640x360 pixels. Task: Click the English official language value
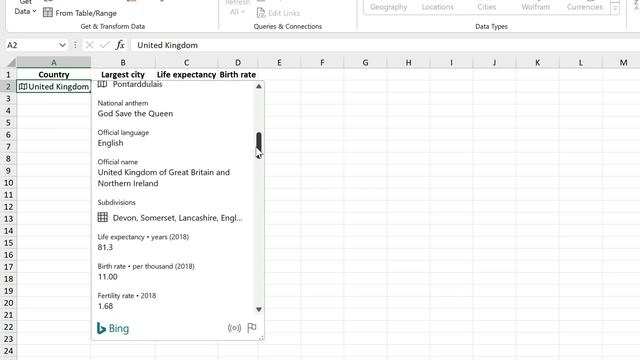click(x=110, y=143)
